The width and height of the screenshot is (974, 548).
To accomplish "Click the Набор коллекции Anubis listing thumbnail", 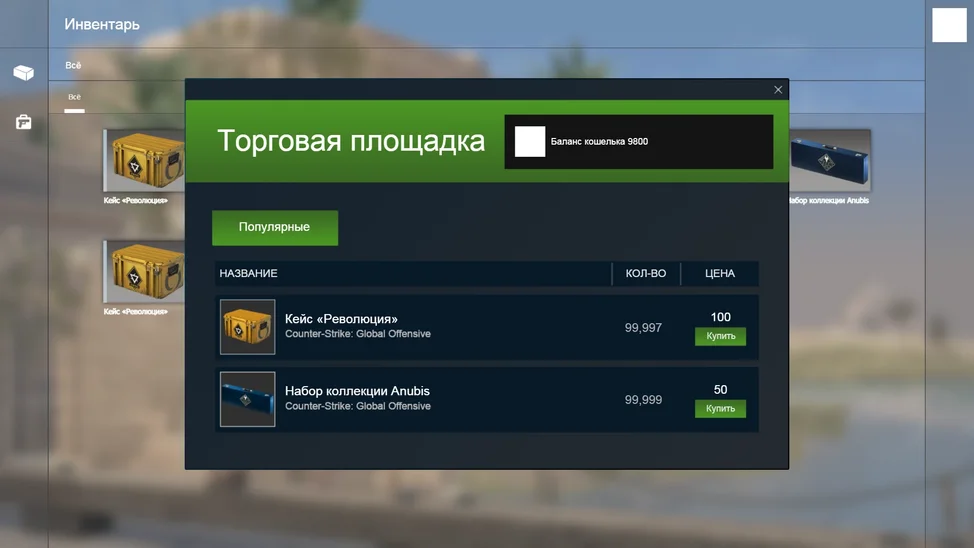I will 247,399.
